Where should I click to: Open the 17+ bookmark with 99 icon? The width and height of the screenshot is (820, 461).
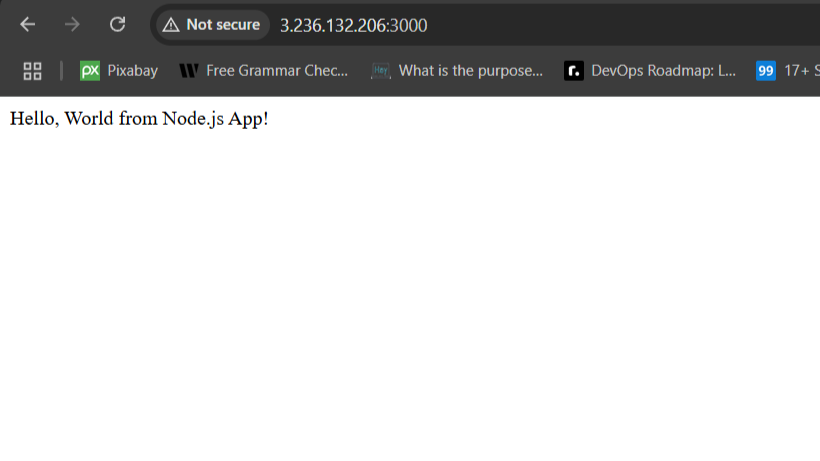pyautogui.click(x=788, y=71)
